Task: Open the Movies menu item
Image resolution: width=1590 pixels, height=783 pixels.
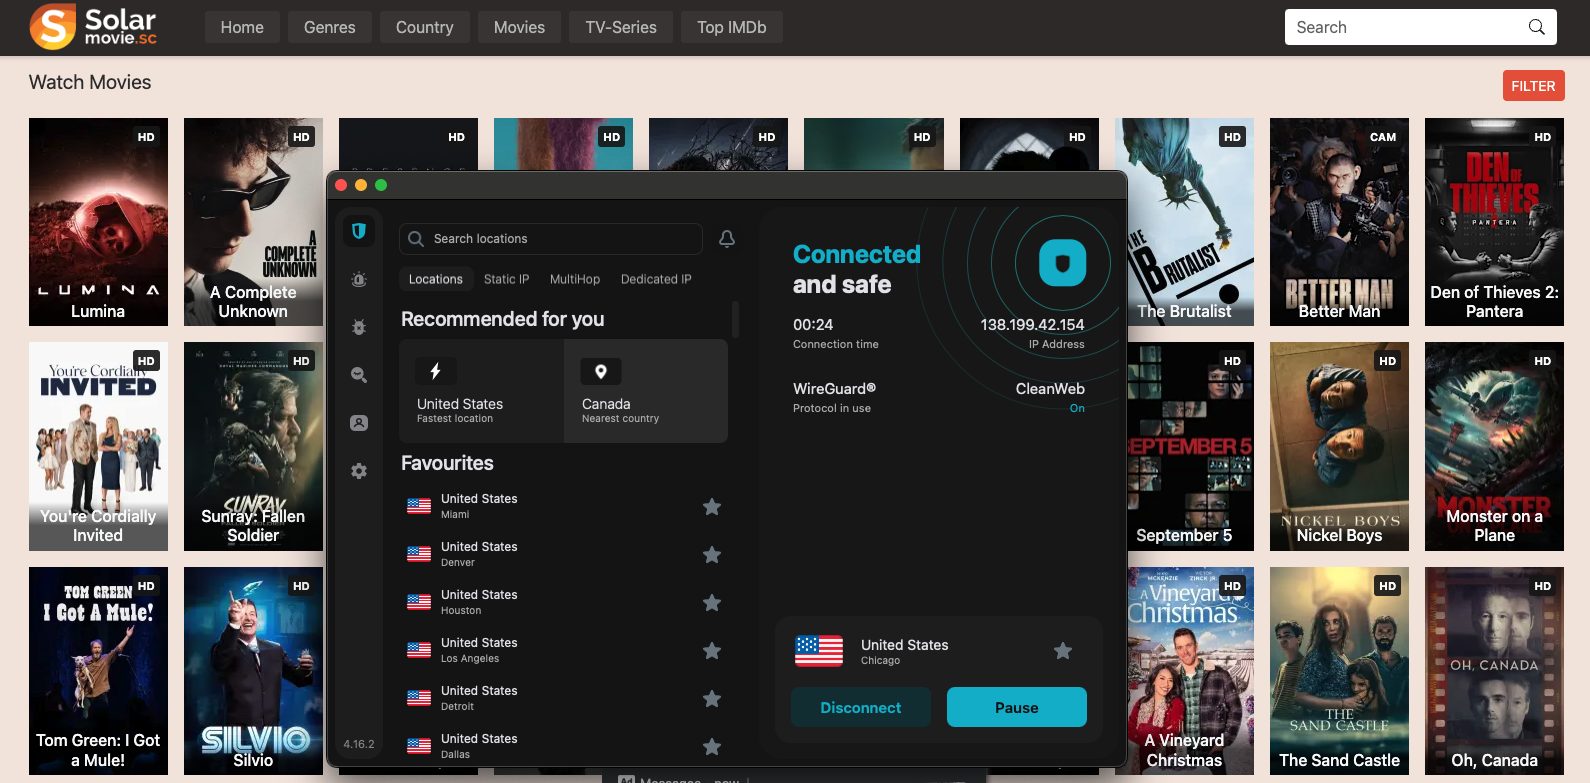Action: coord(520,27)
